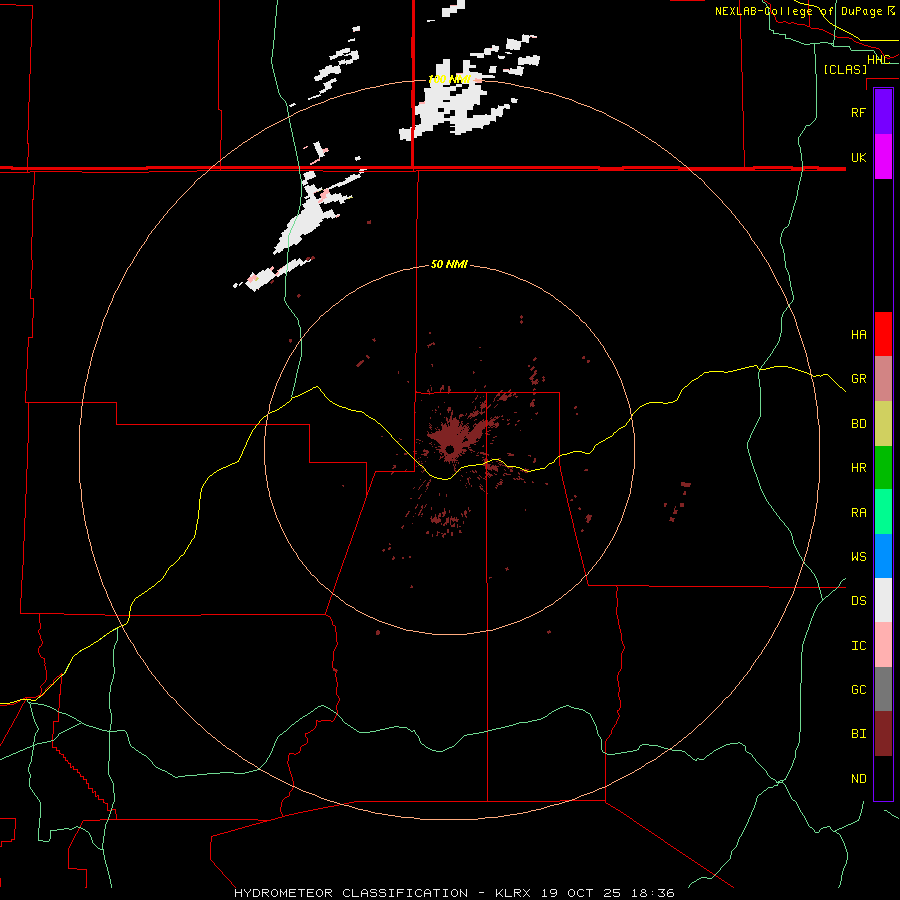Click the 100 NMI range ring label
The height and width of the screenshot is (900, 900).
[449, 79]
